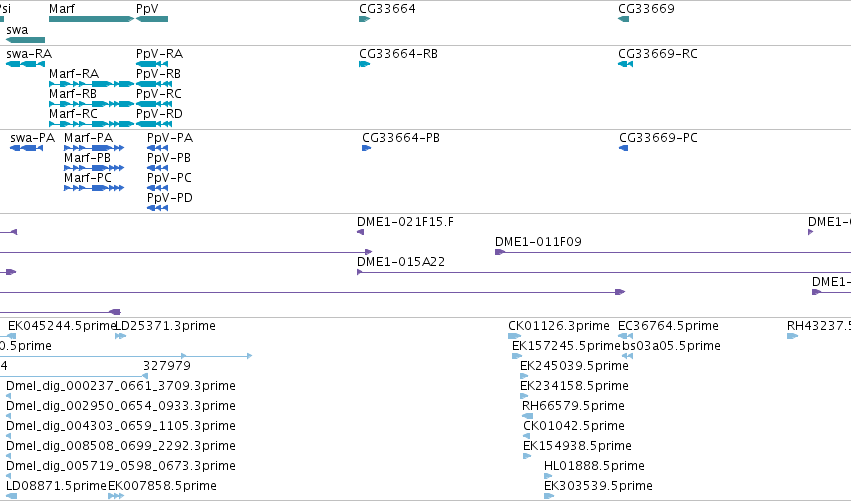Screen dimensions: 851x501
Task: Select the CG33669 gene arrow
Action: [624, 19]
